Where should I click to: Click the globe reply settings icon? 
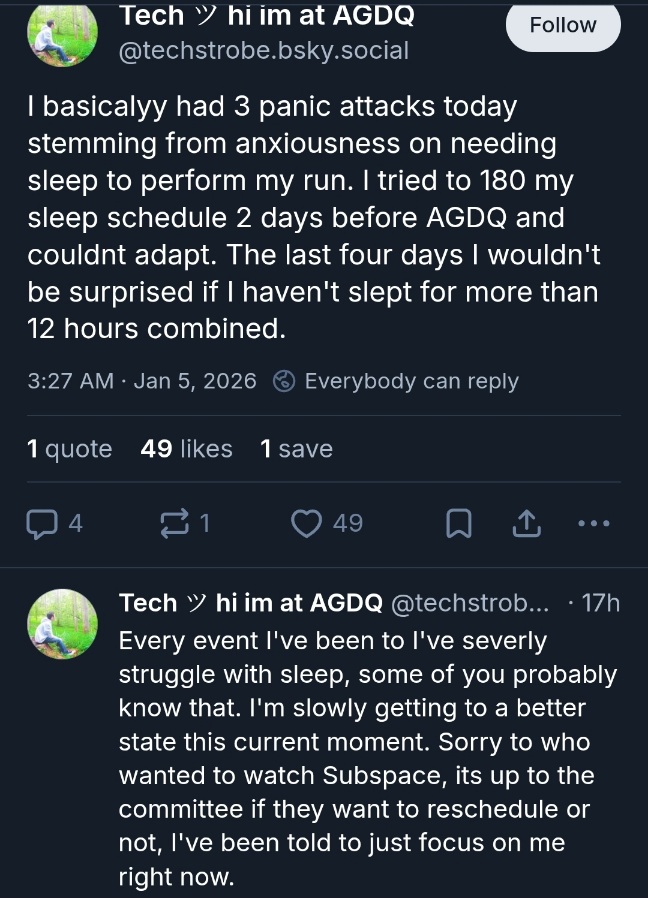285,381
